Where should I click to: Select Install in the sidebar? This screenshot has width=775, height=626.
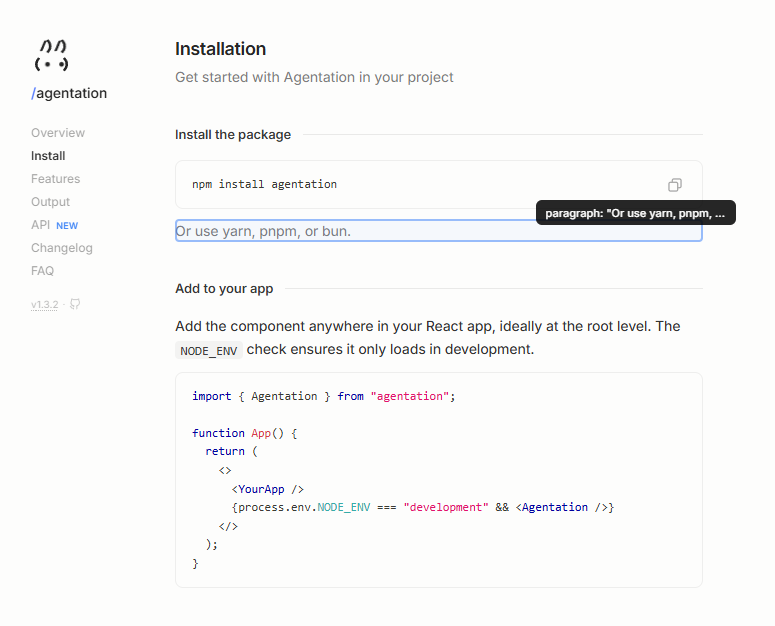click(48, 156)
